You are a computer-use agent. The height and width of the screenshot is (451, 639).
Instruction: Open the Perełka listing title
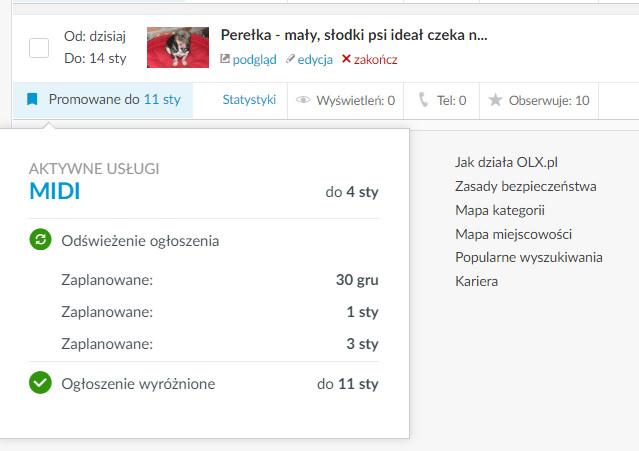[354, 35]
